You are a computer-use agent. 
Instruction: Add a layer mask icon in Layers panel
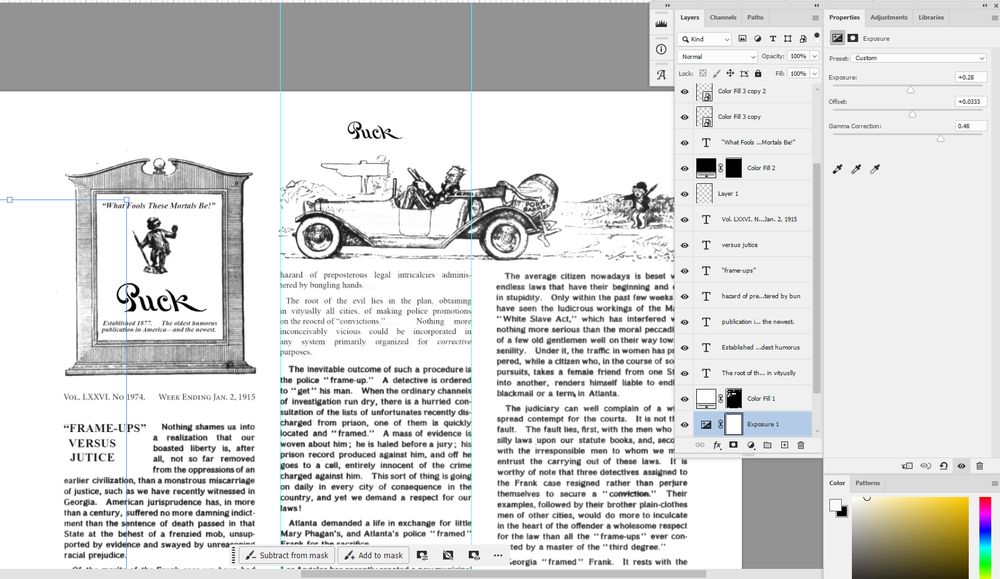[733, 445]
